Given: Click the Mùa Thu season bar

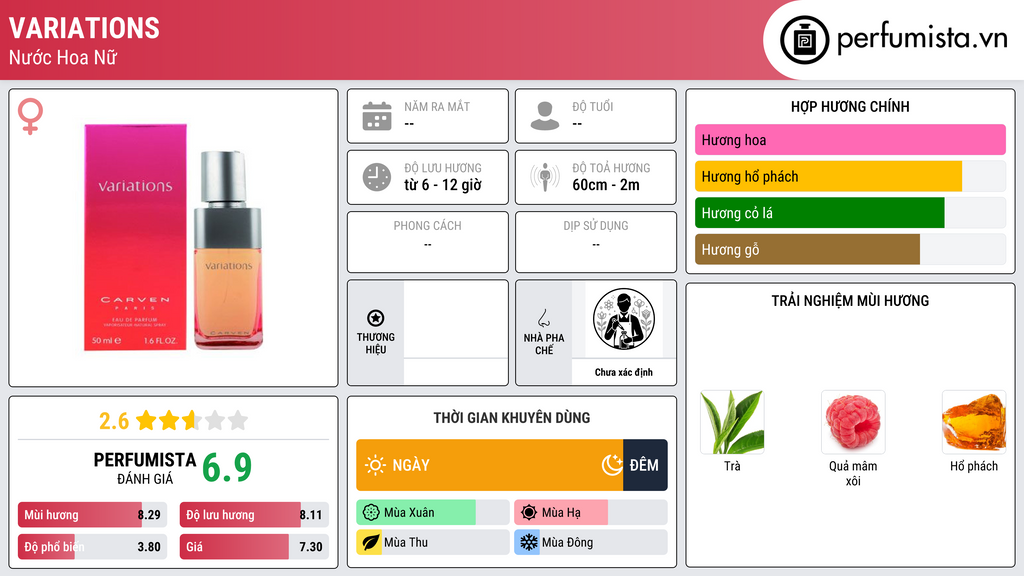Looking at the screenshot, I should (x=433, y=542).
